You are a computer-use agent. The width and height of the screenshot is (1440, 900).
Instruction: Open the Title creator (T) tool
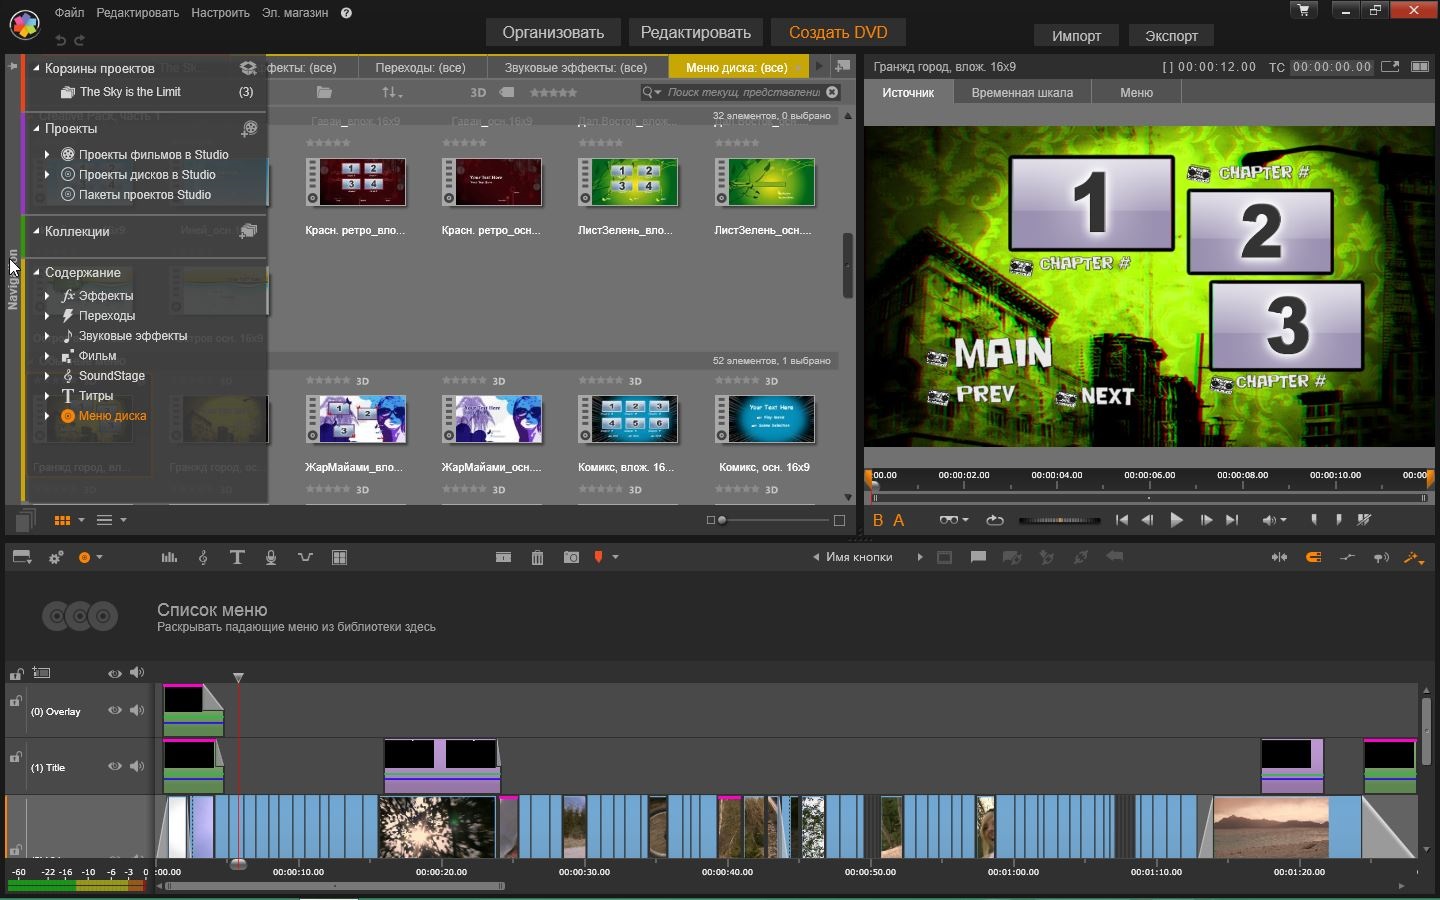click(x=237, y=557)
